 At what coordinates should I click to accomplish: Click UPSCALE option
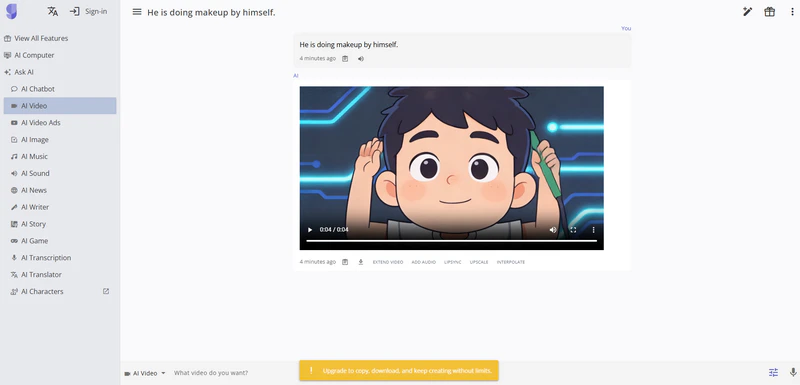click(x=479, y=262)
